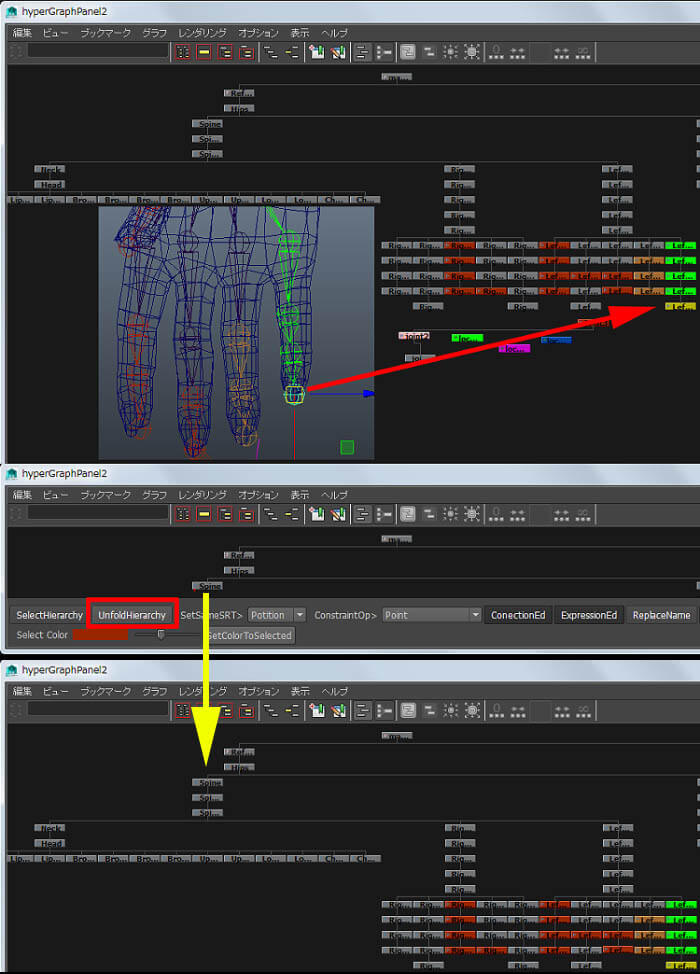Create bookmark icon in top panel toolbar
Viewport: 700px width, 974px height.
pyautogui.click(x=317, y=52)
